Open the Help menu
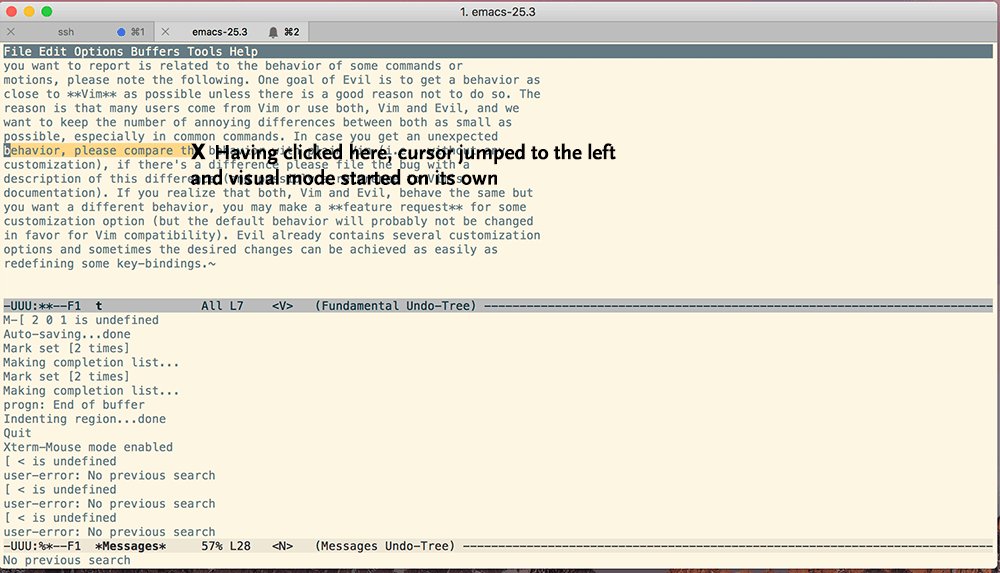 coord(244,52)
